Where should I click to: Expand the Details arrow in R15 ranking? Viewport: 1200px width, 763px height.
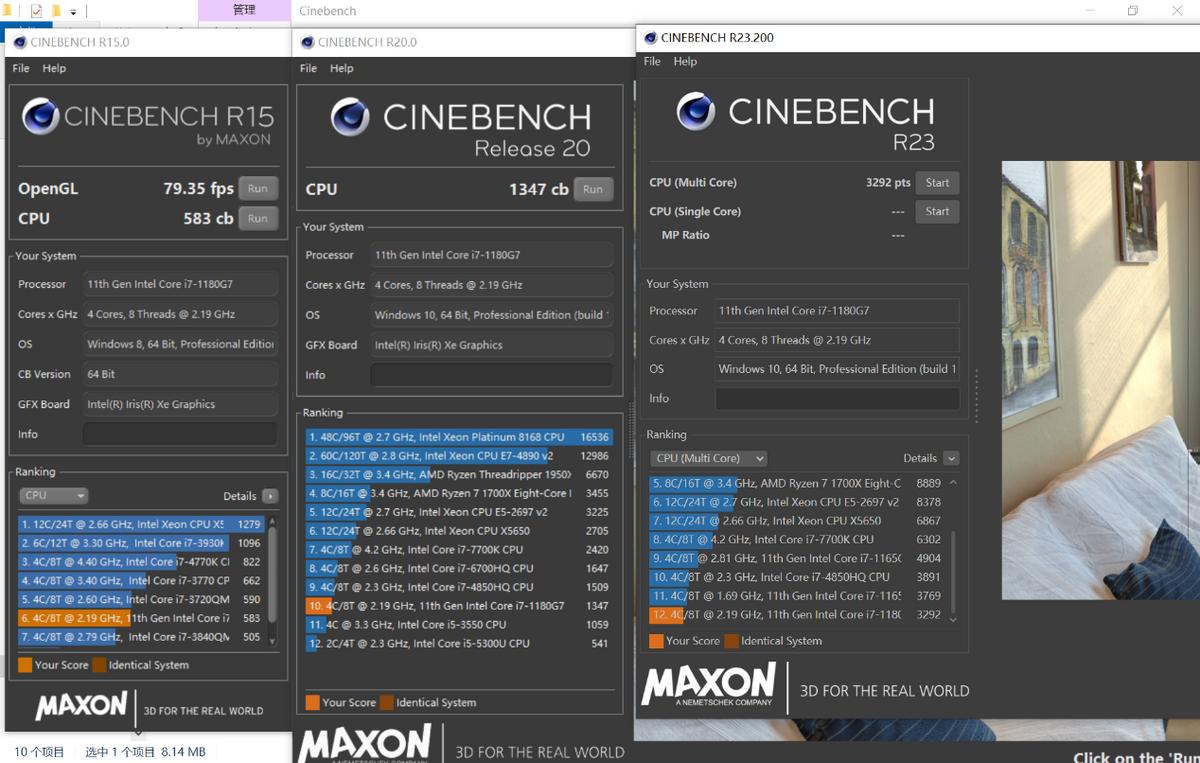pos(270,496)
